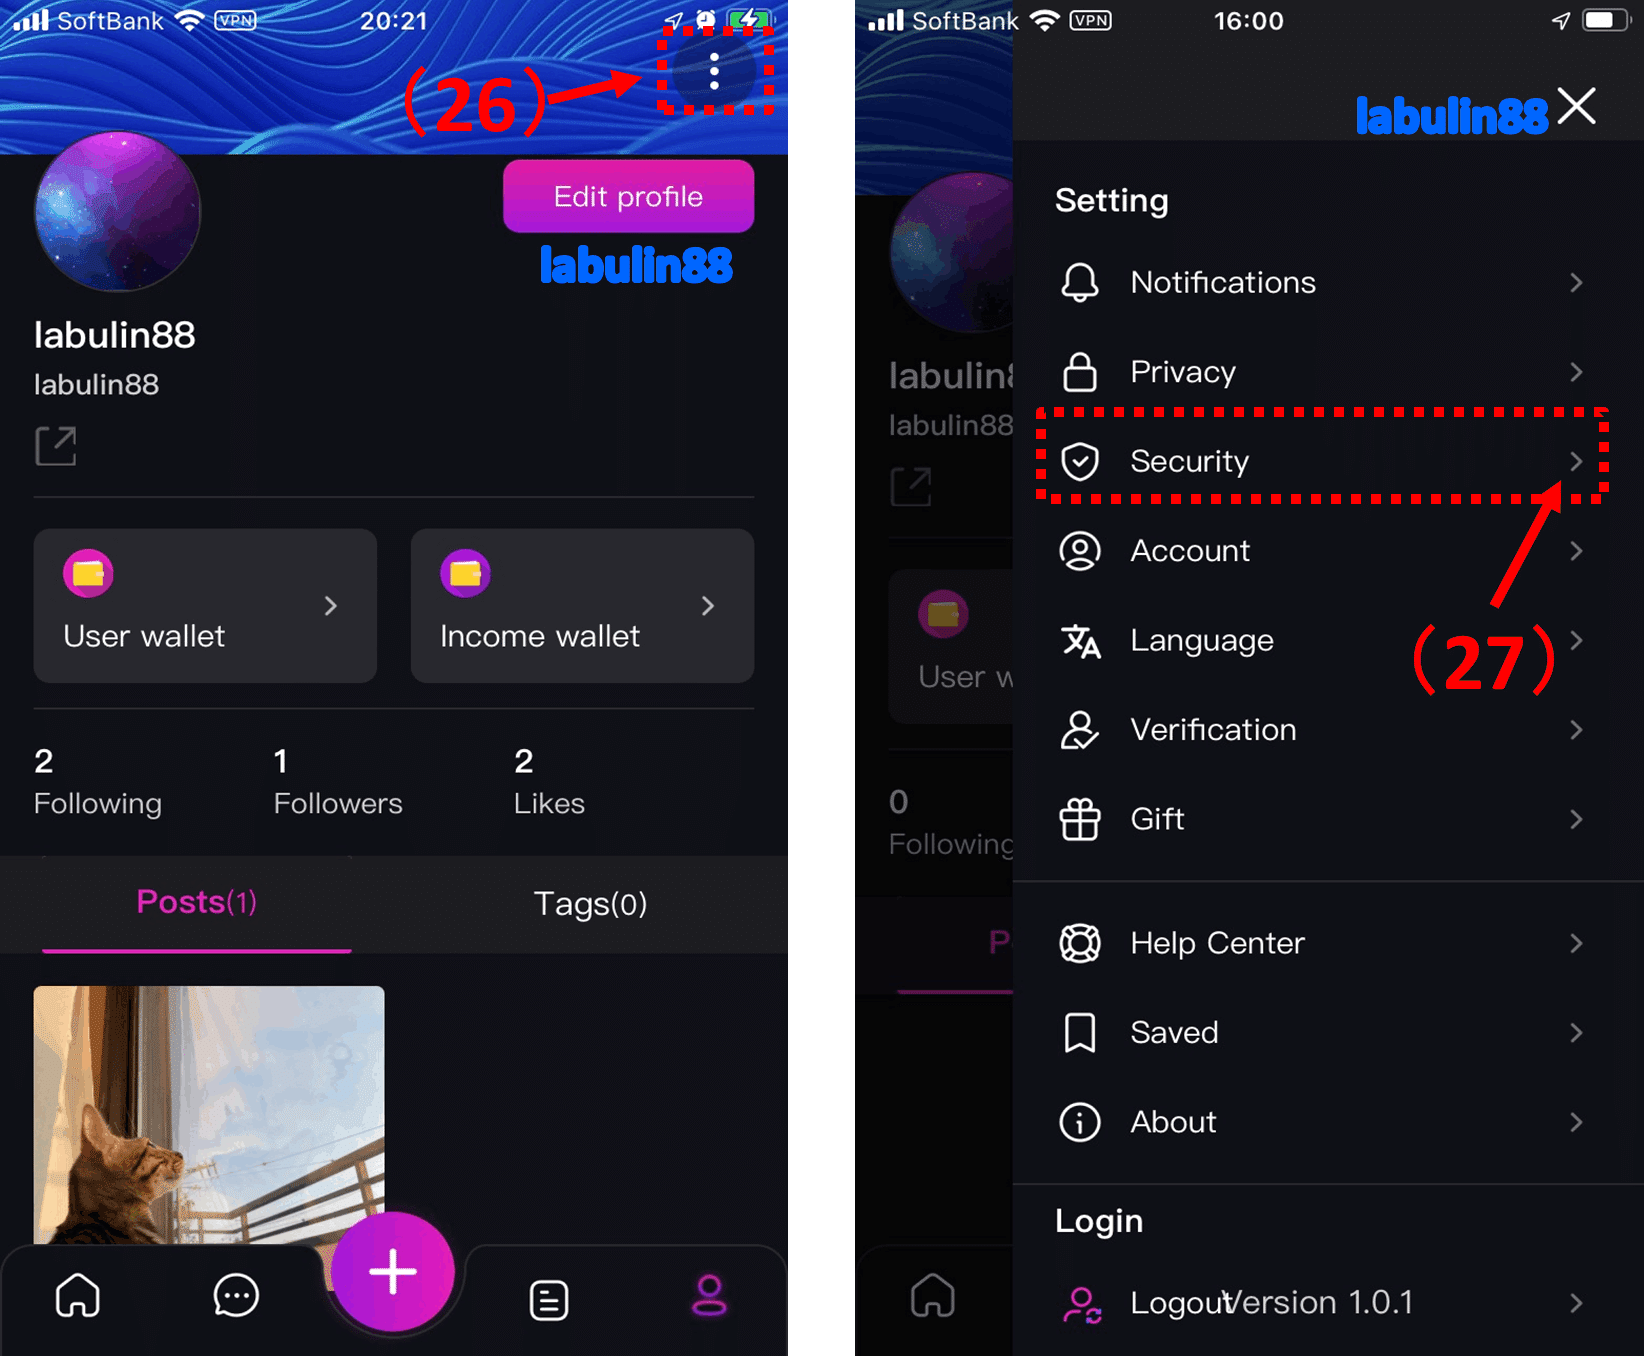Switch to the Tags(0) tab
The width and height of the screenshot is (1644, 1356).
pyautogui.click(x=590, y=903)
